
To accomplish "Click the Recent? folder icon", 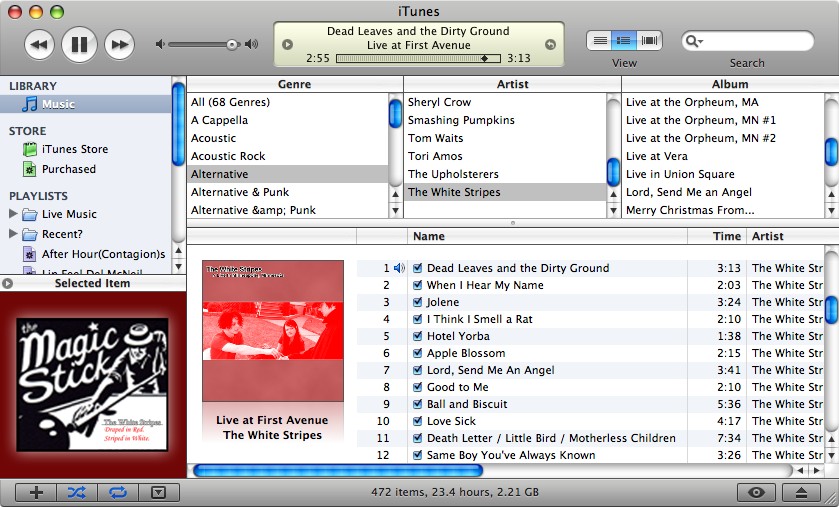I will click(x=30, y=234).
